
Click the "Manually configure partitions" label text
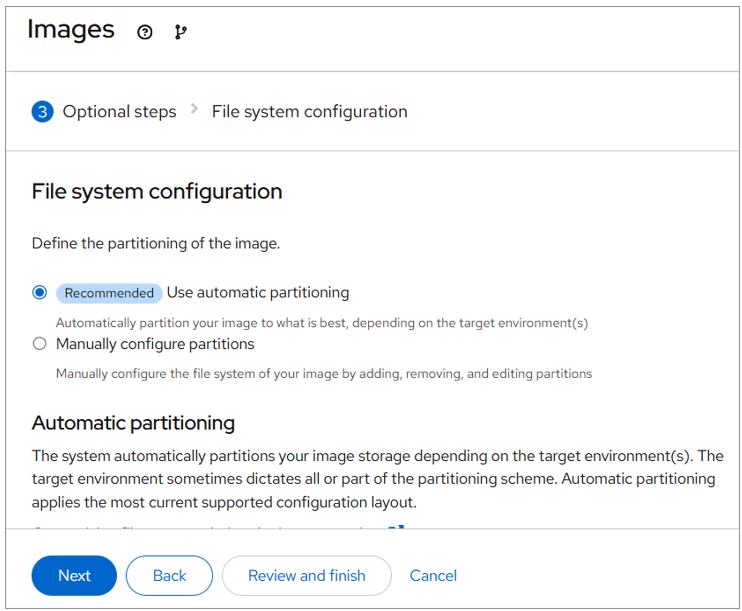(155, 344)
